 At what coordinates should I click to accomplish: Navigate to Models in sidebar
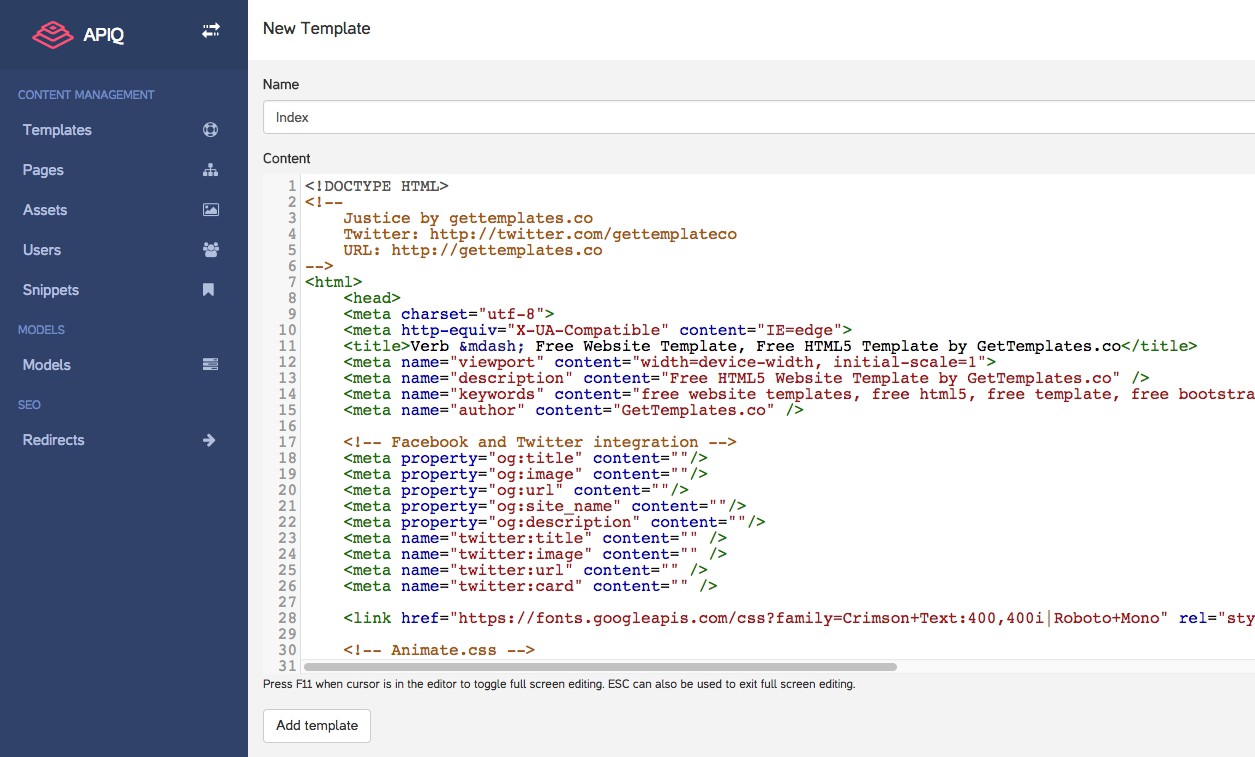[47, 365]
